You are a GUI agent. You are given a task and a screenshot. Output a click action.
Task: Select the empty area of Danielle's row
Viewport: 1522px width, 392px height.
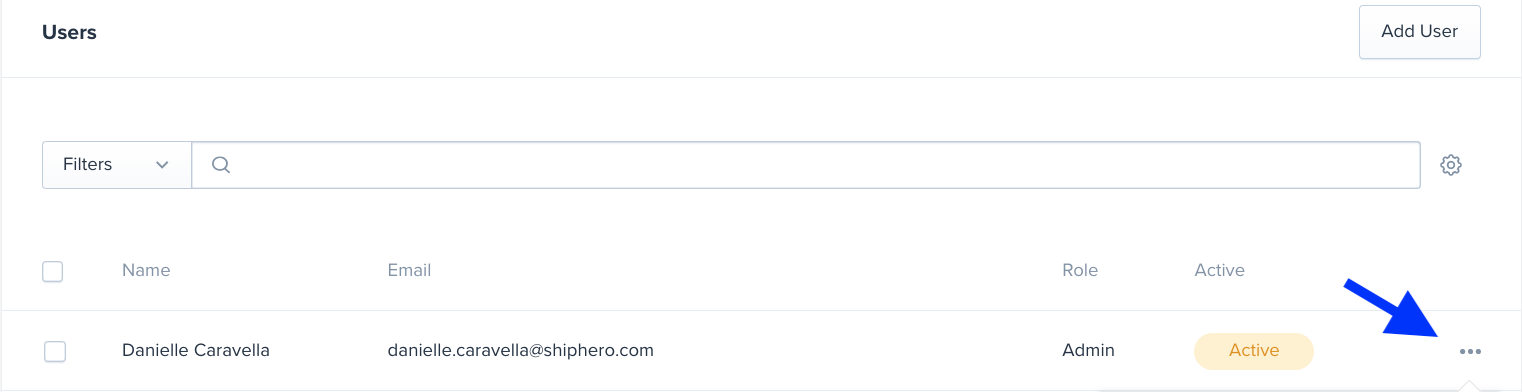coord(857,351)
